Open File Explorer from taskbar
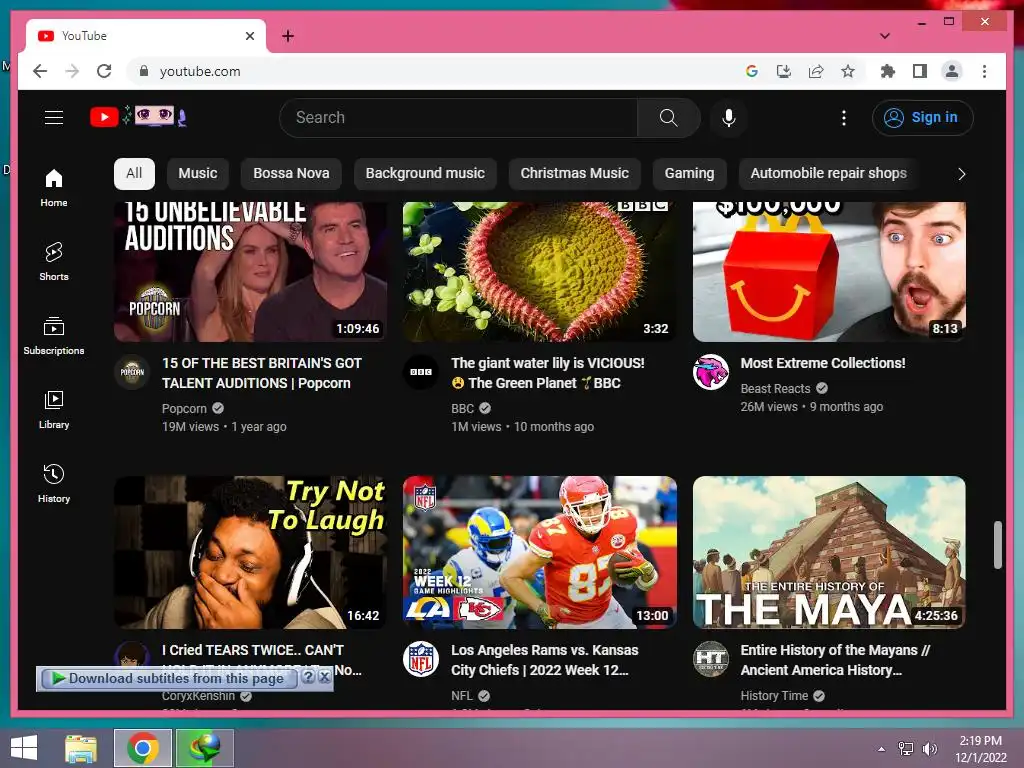 tap(81, 748)
